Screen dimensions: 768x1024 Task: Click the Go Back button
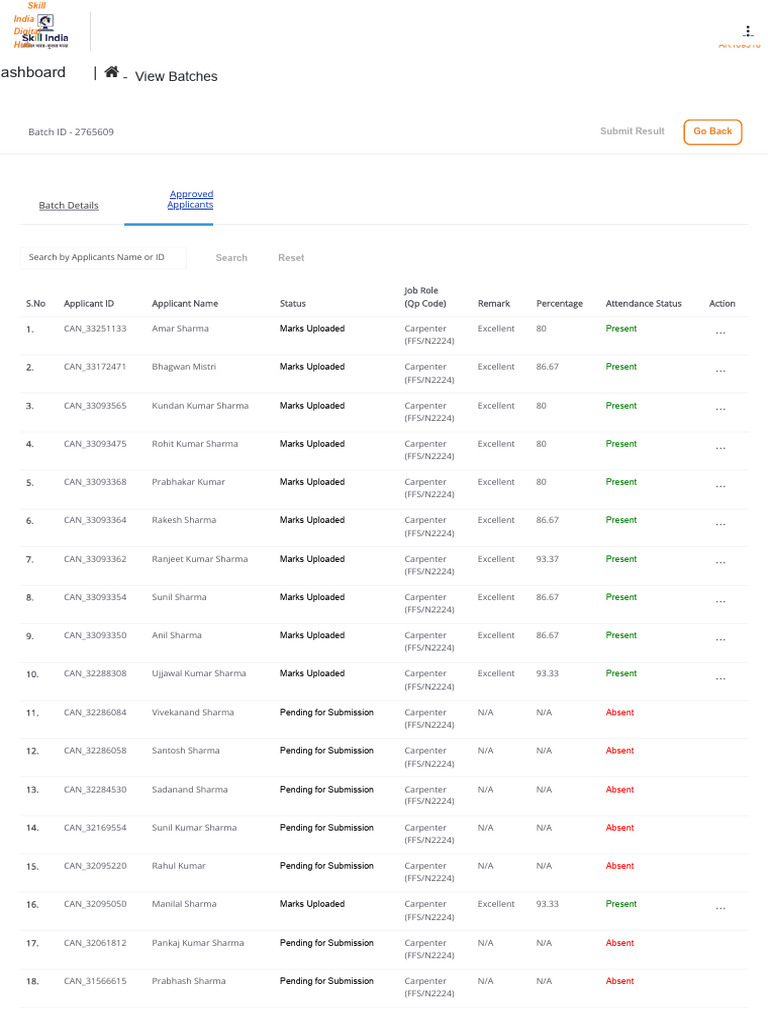tap(712, 131)
